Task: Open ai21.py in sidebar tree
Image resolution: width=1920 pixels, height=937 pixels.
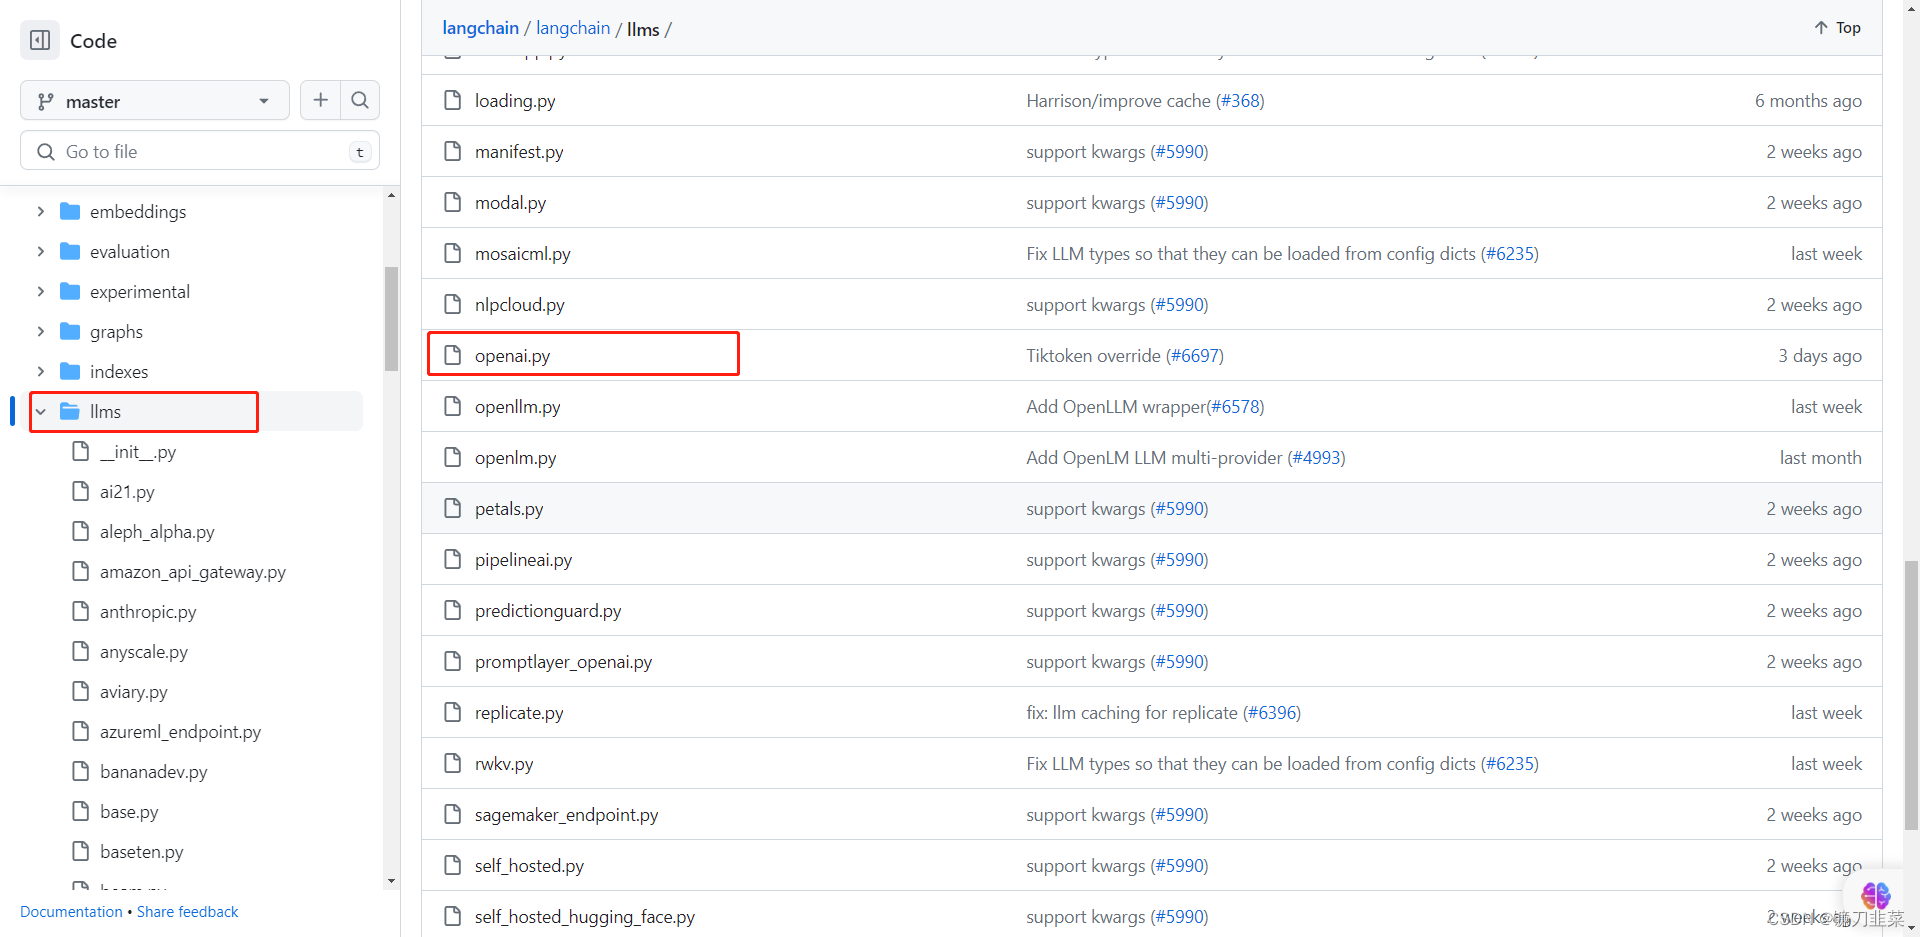Action: click(x=127, y=491)
